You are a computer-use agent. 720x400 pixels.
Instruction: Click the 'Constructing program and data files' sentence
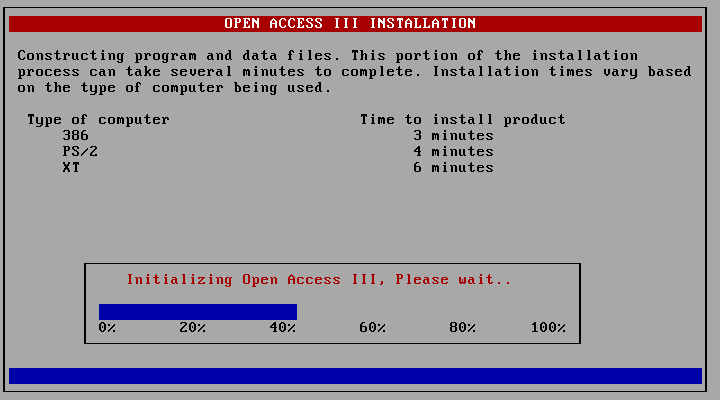pyautogui.click(x=179, y=56)
